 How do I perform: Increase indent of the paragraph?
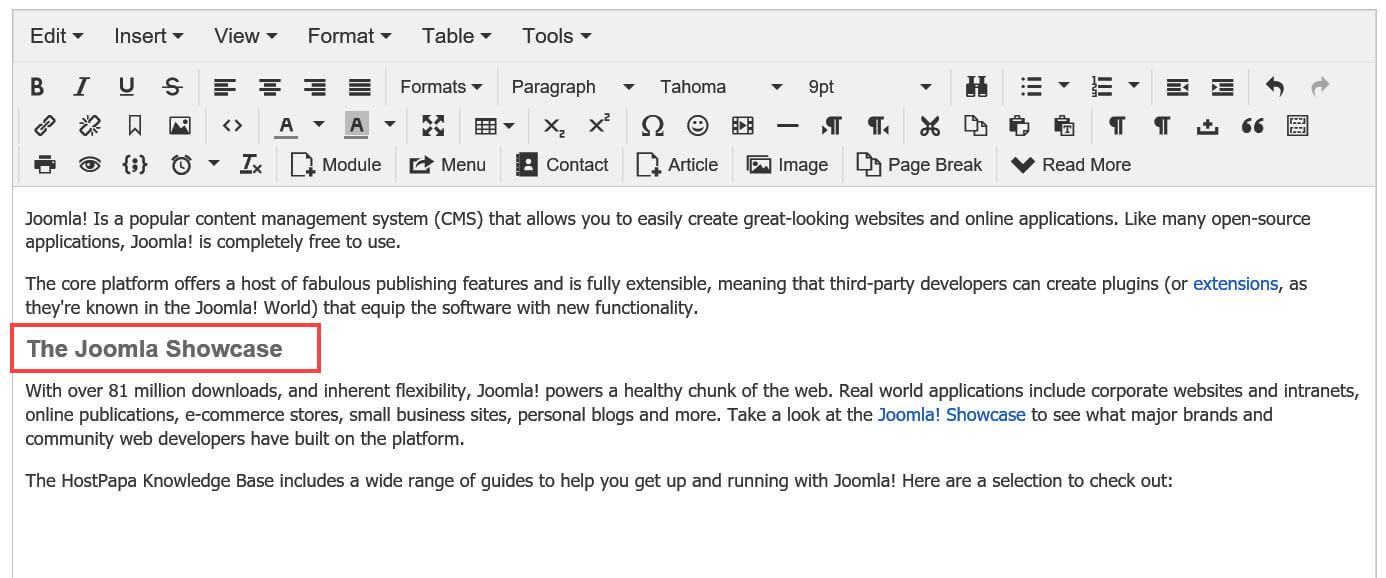point(1222,87)
